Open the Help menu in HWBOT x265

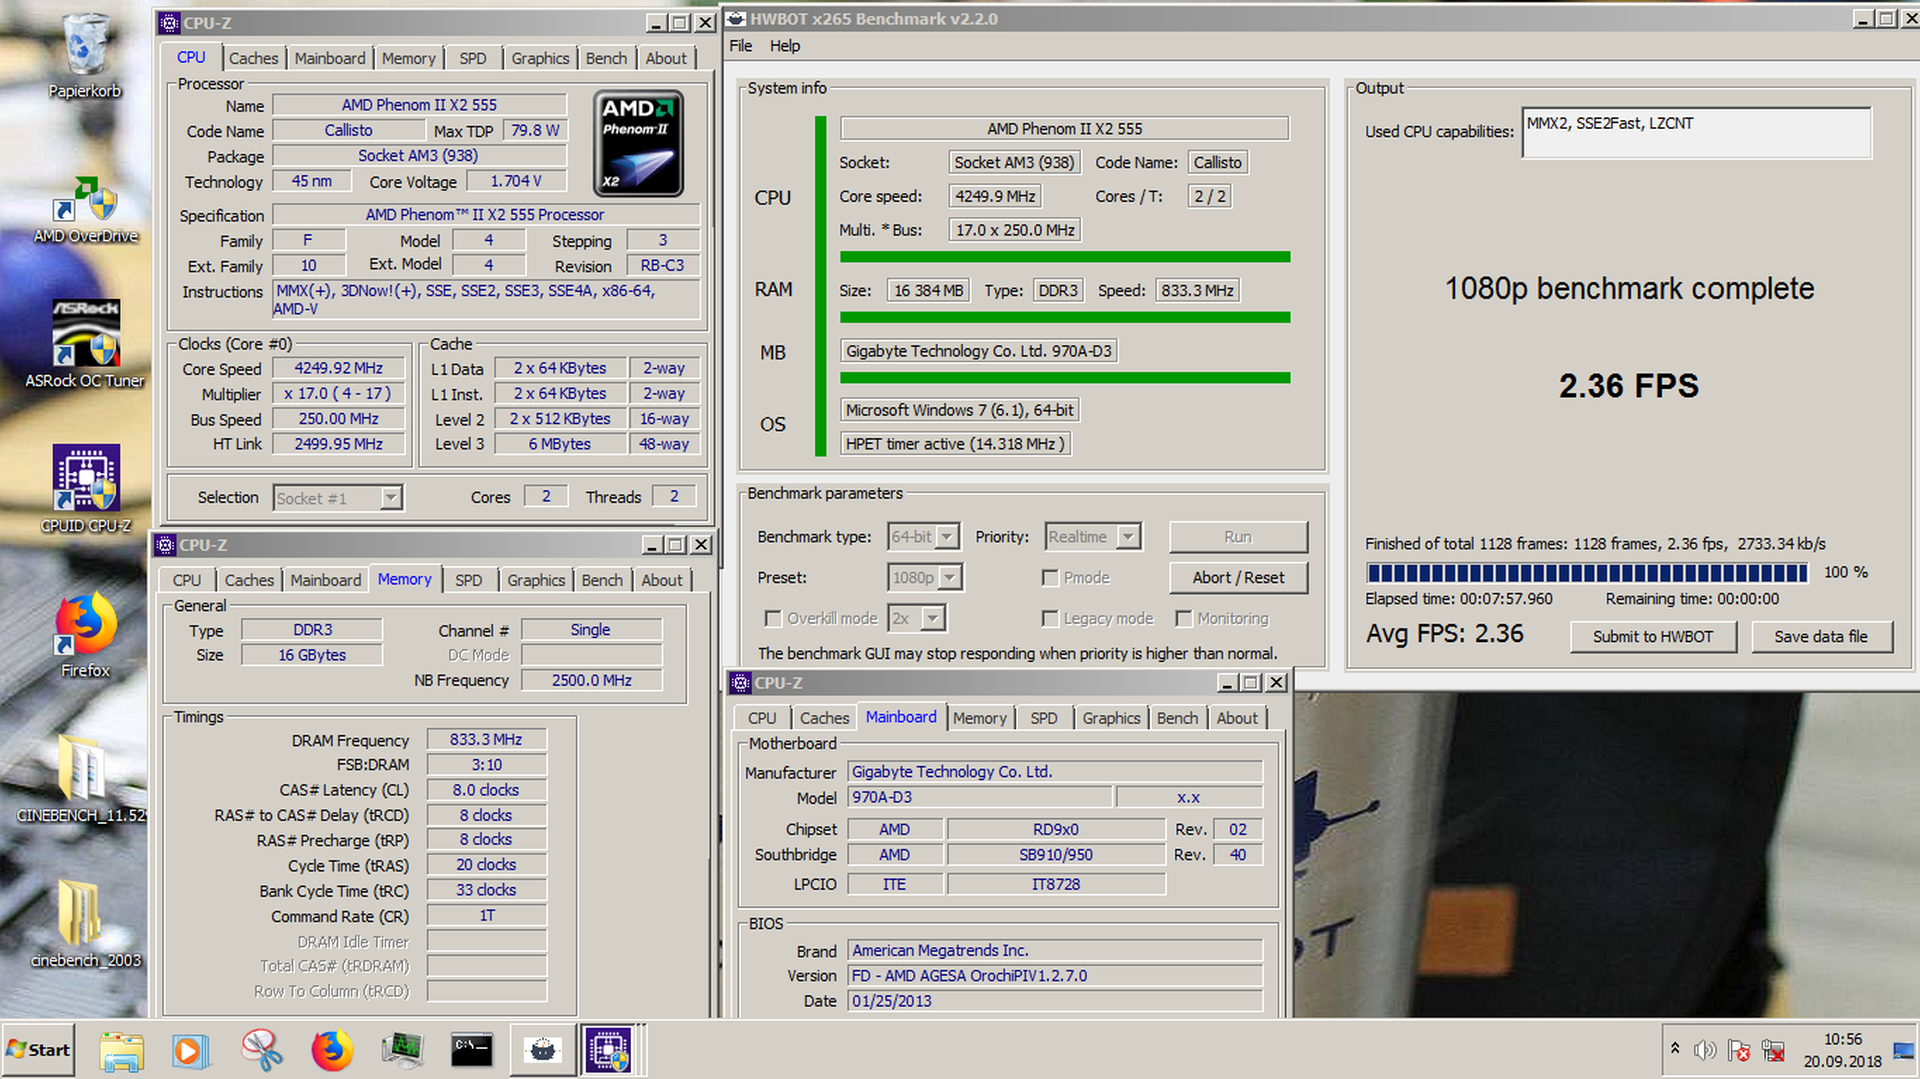785,46
